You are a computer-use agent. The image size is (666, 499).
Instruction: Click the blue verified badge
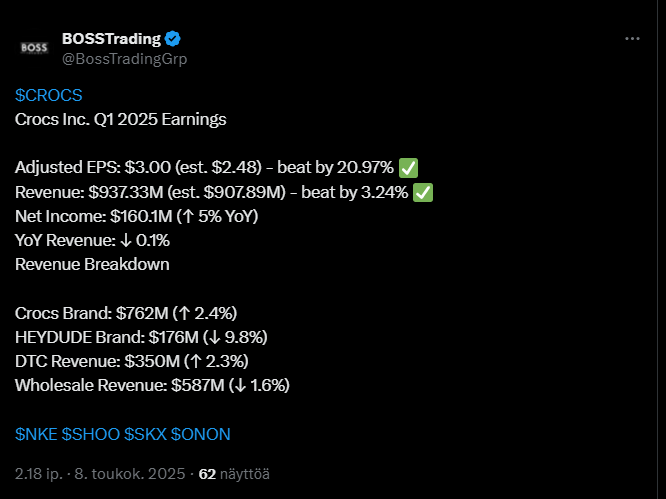point(173,39)
